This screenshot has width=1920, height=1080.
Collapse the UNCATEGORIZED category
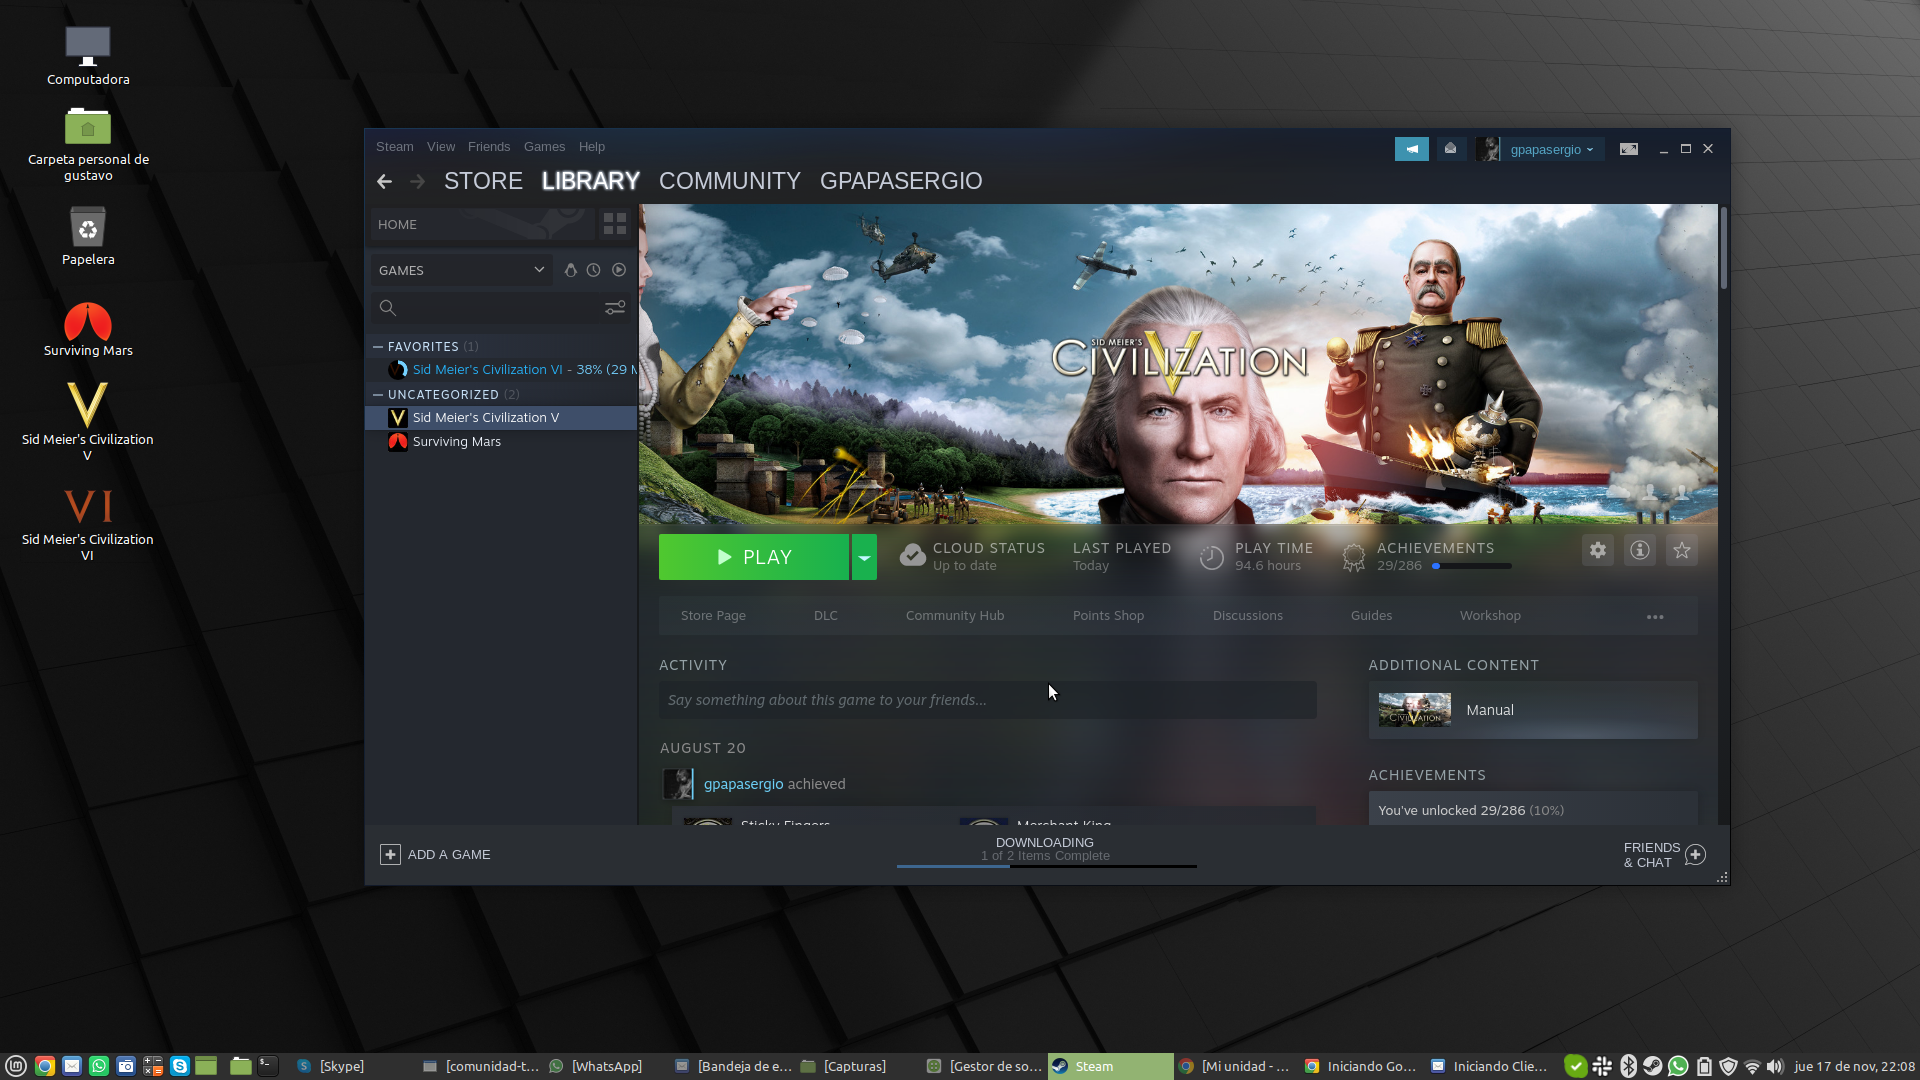click(378, 395)
